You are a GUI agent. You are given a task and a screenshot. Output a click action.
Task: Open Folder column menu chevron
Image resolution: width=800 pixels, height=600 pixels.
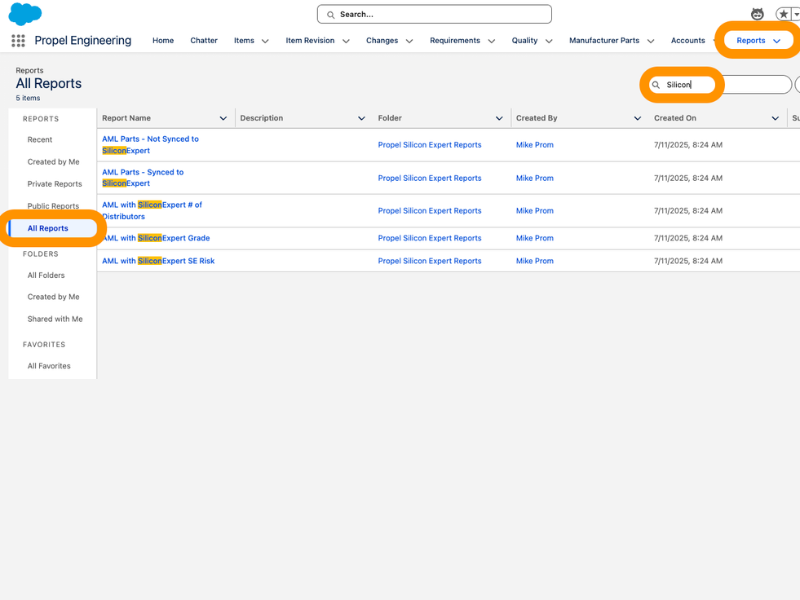click(499, 118)
